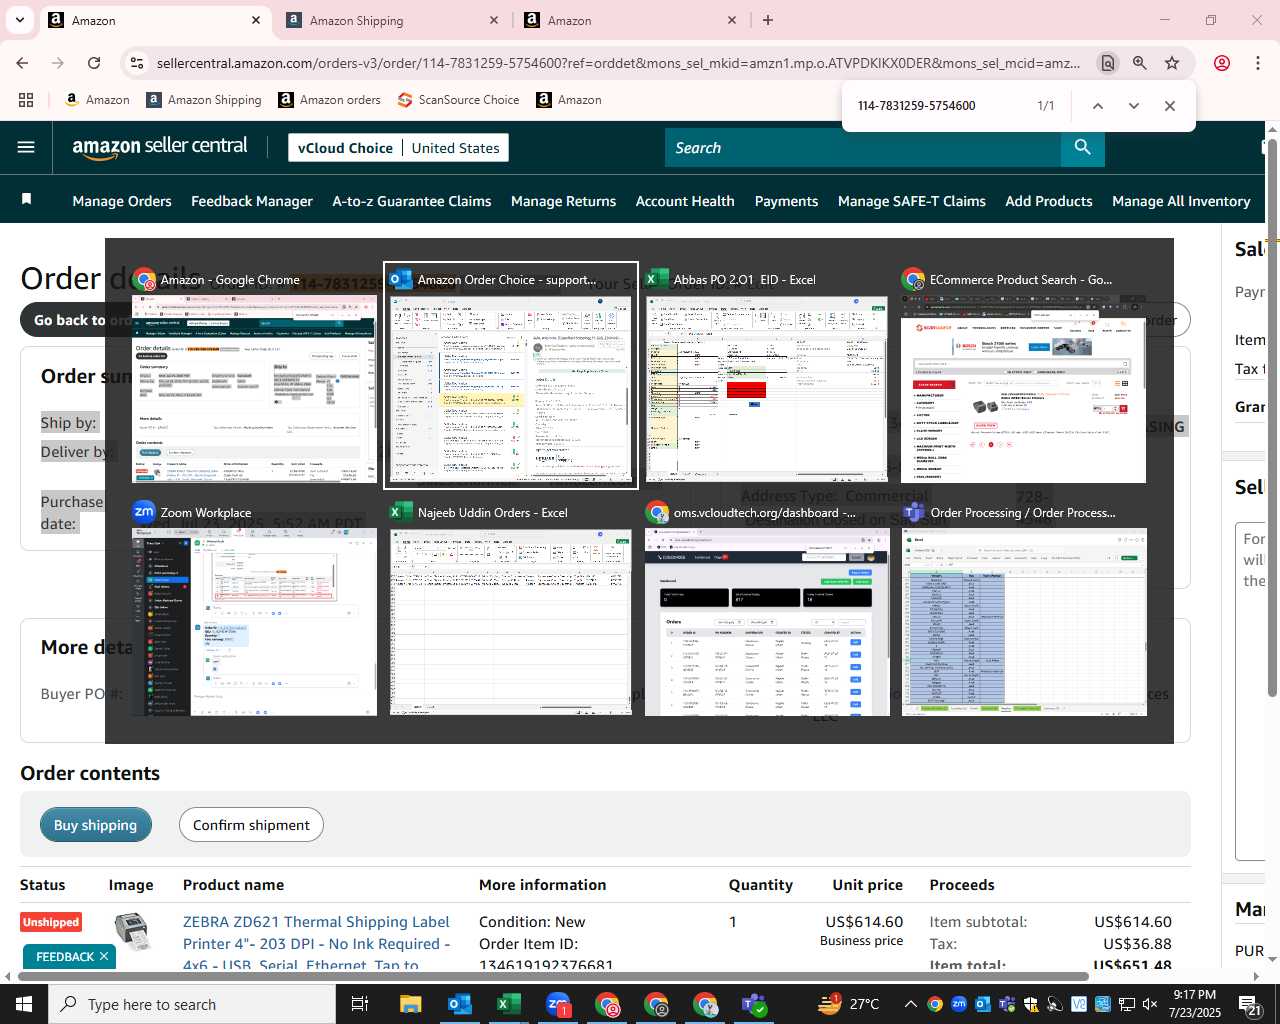Open ScanSource Choice bookmark

click(x=458, y=100)
